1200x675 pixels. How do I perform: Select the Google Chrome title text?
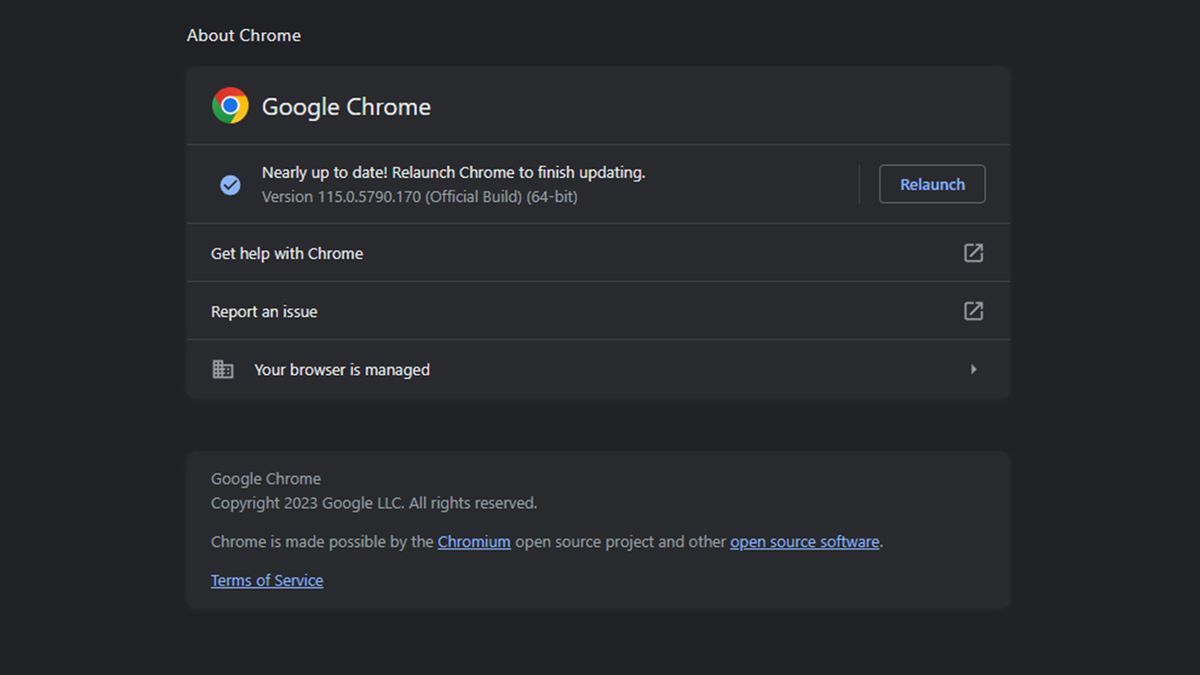click(x=346, y=106)
